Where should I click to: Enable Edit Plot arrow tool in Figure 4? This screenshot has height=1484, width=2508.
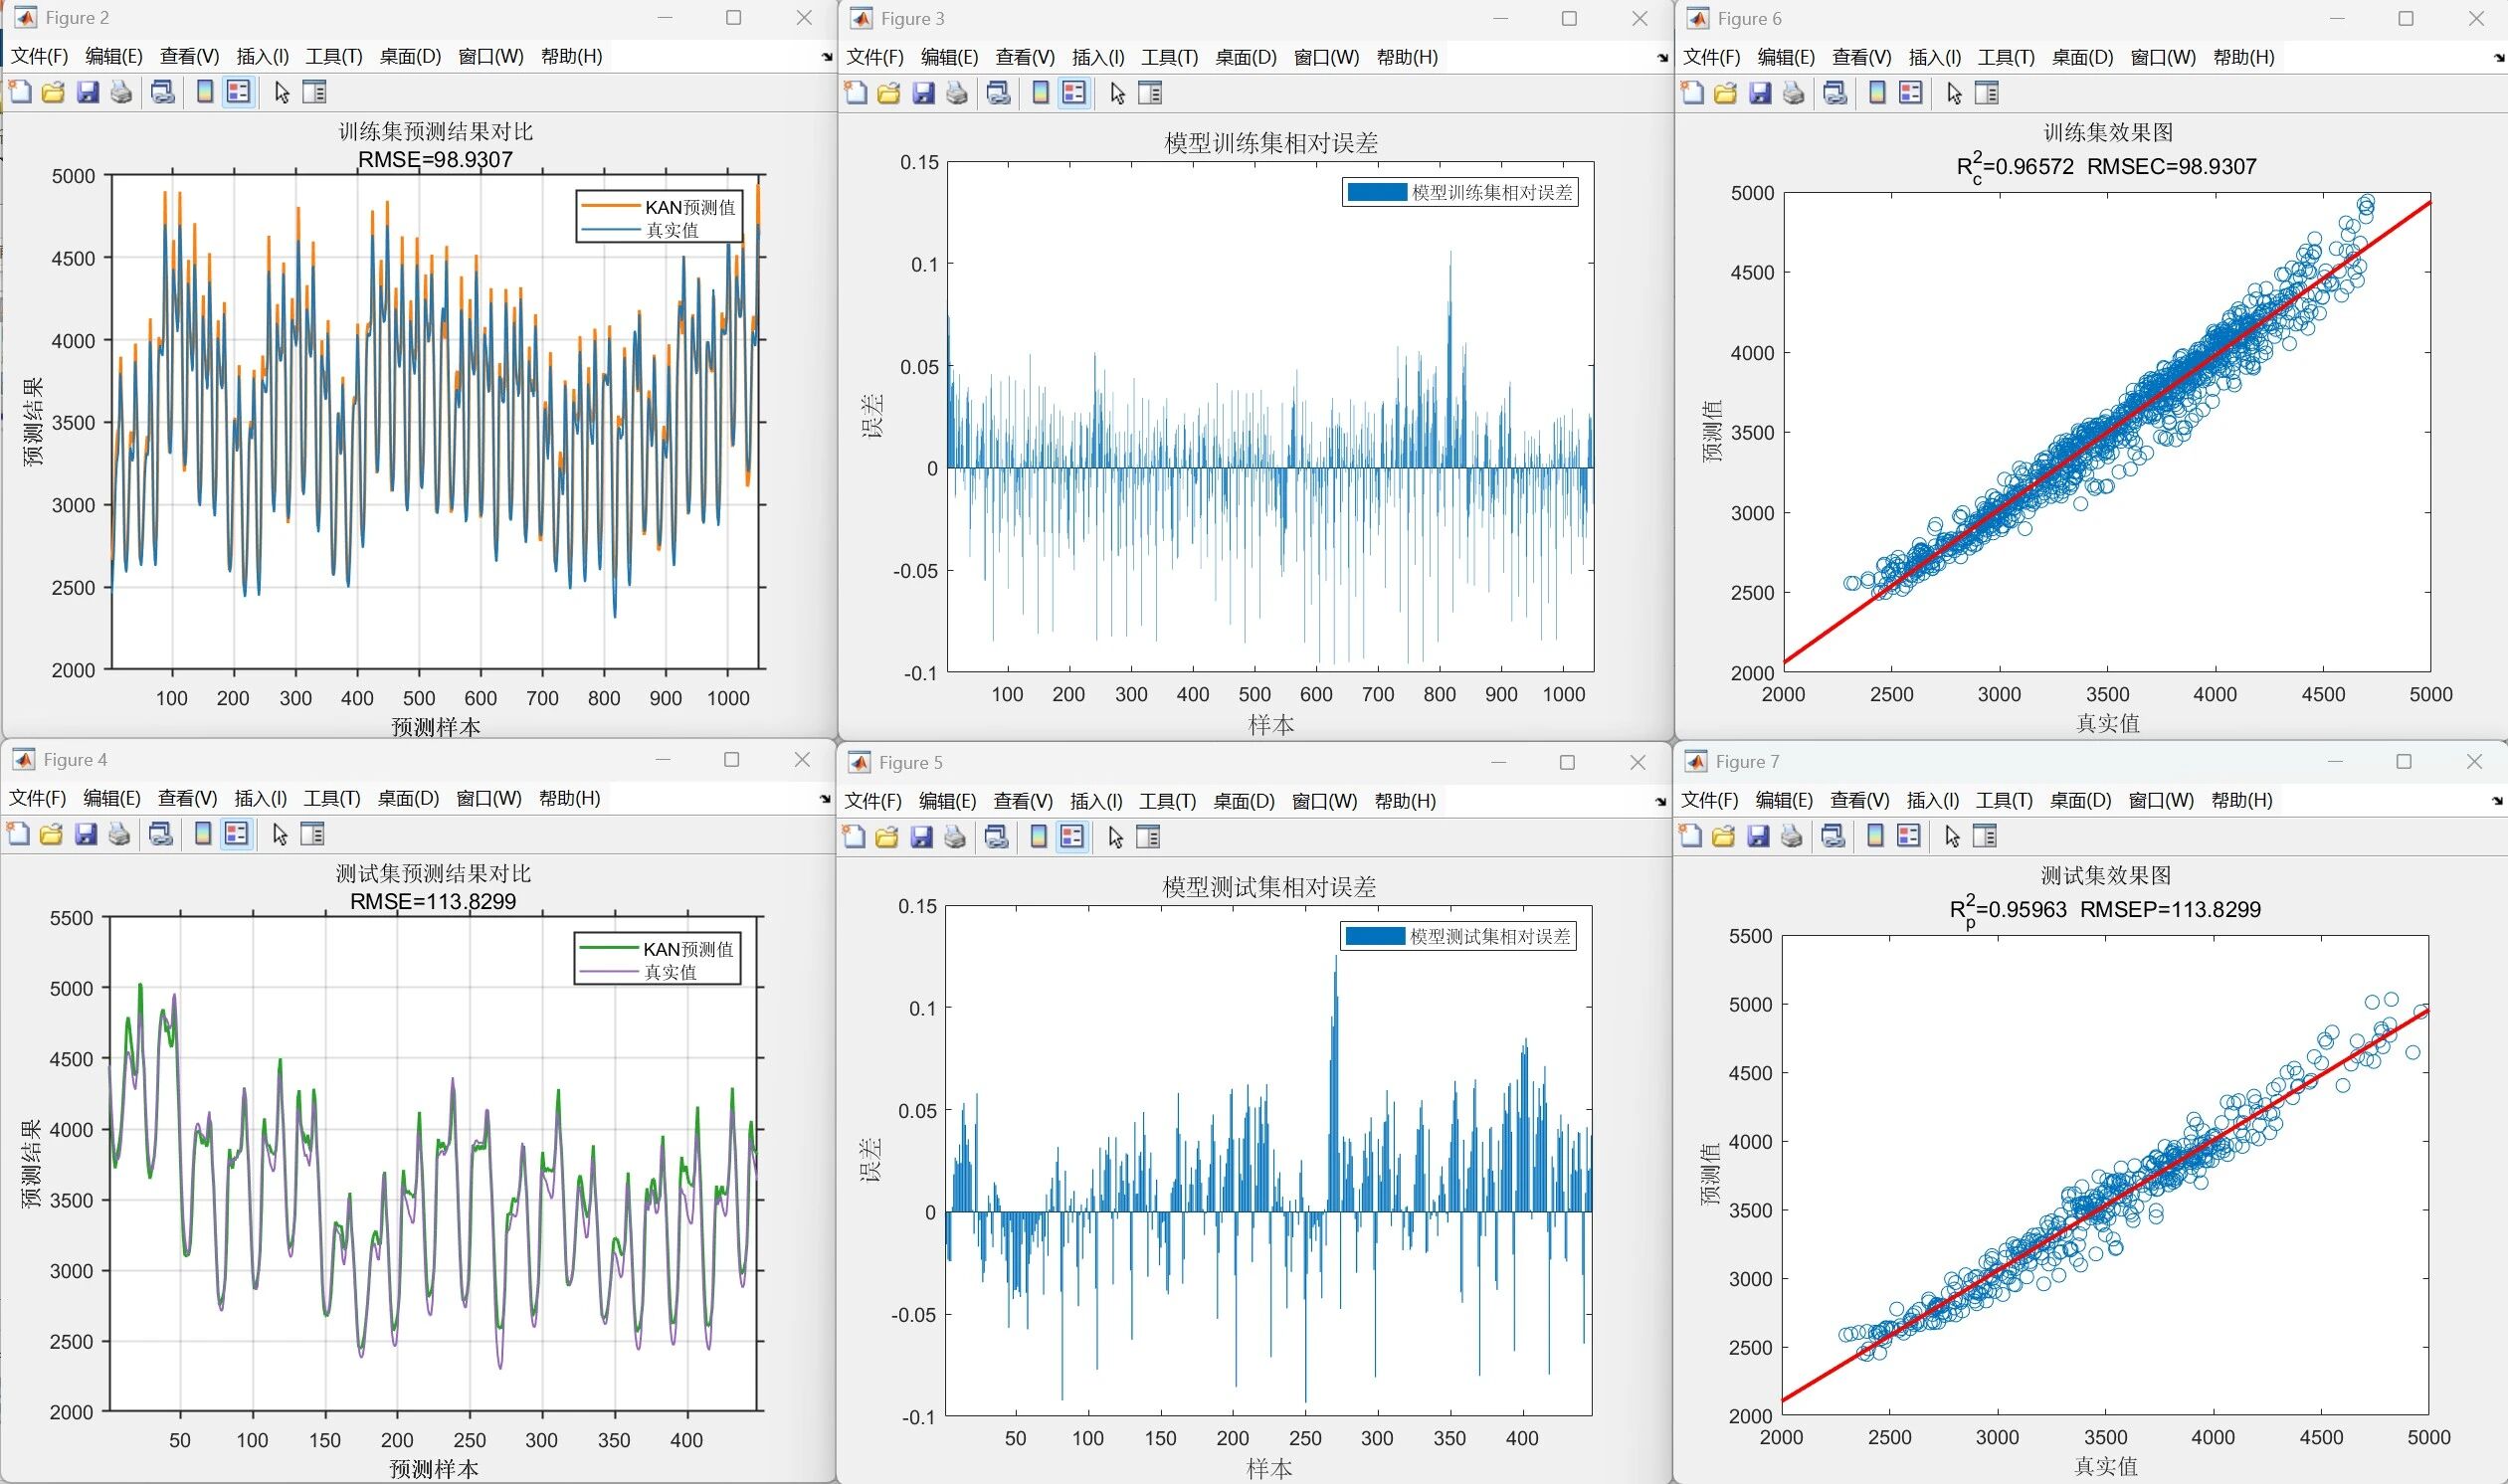click(x=280, y=834)
